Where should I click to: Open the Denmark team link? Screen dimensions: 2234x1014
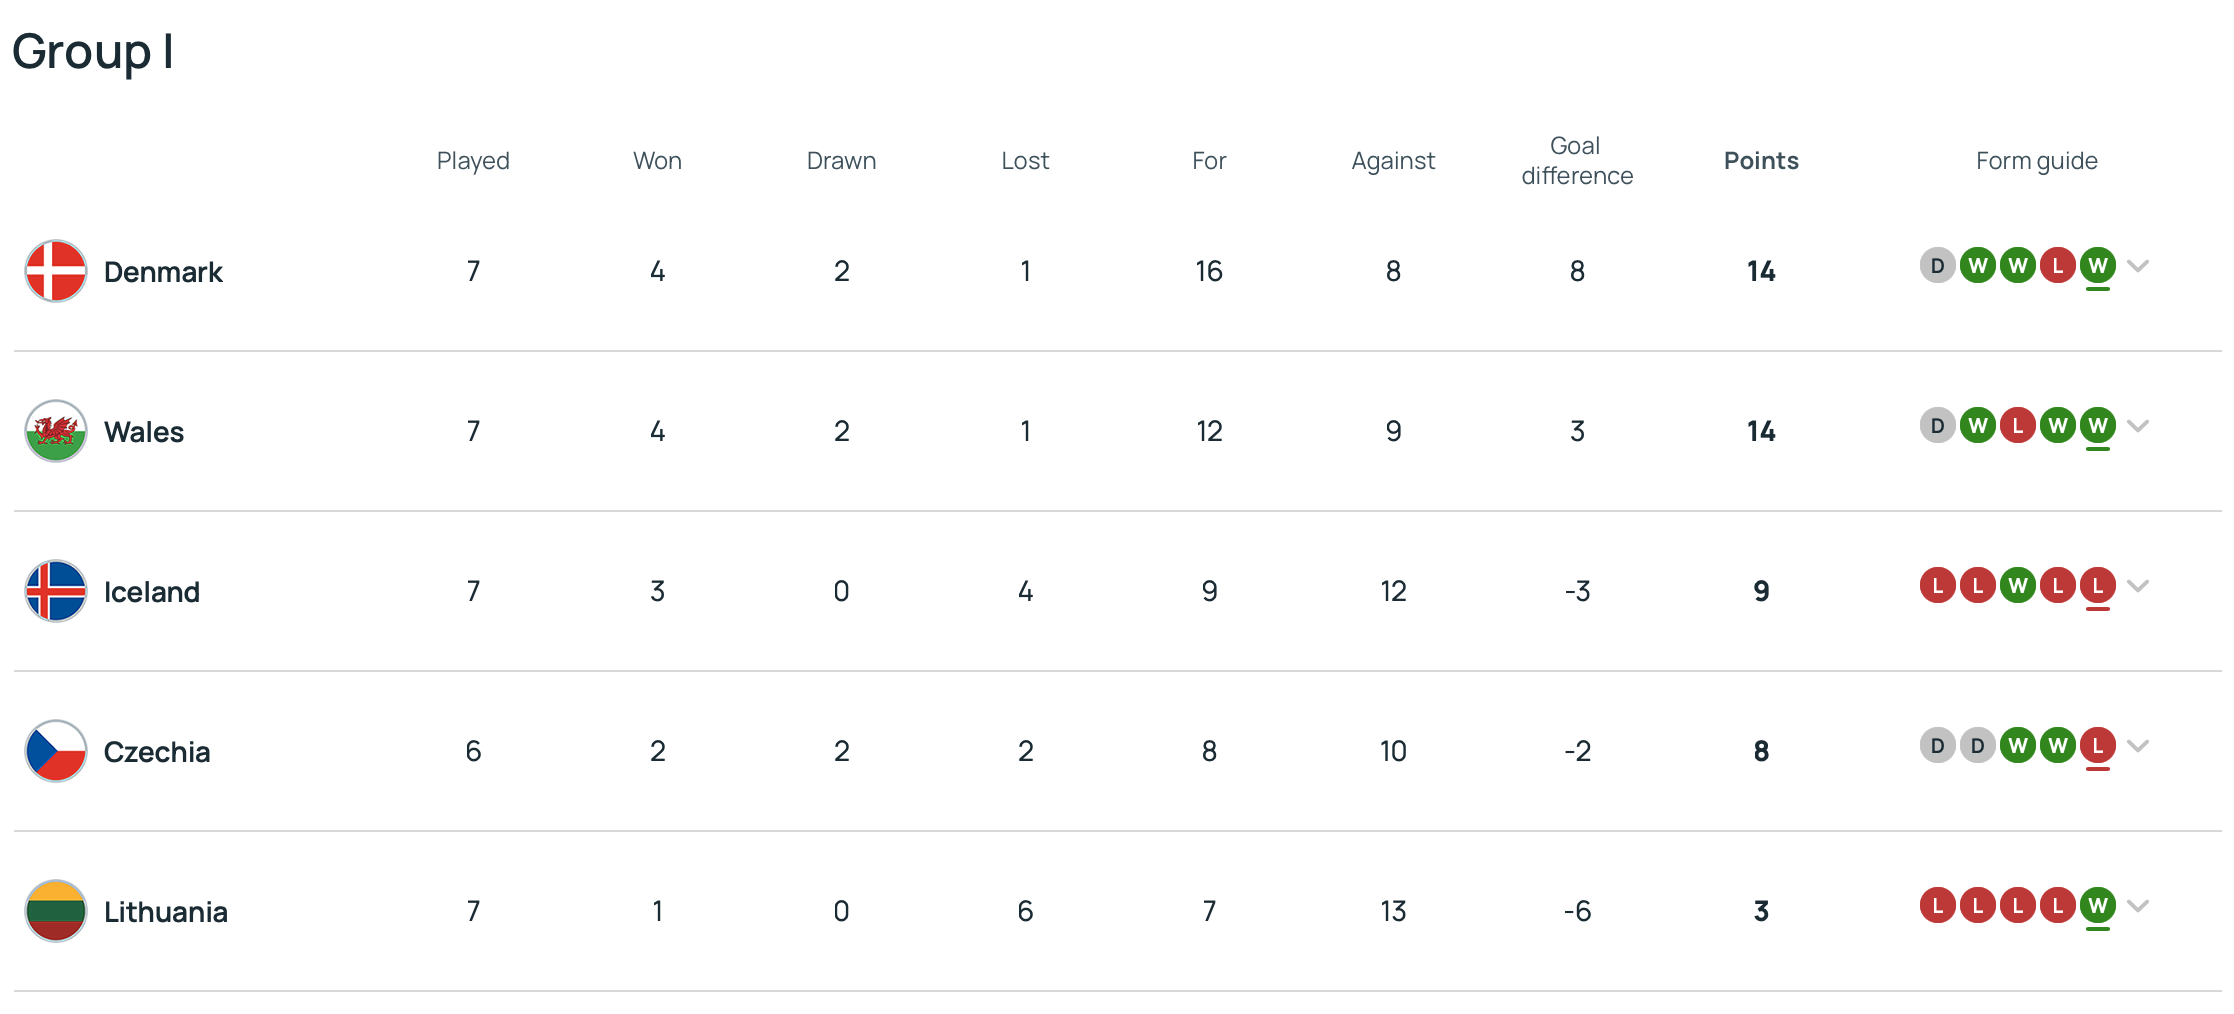(163, 272)
